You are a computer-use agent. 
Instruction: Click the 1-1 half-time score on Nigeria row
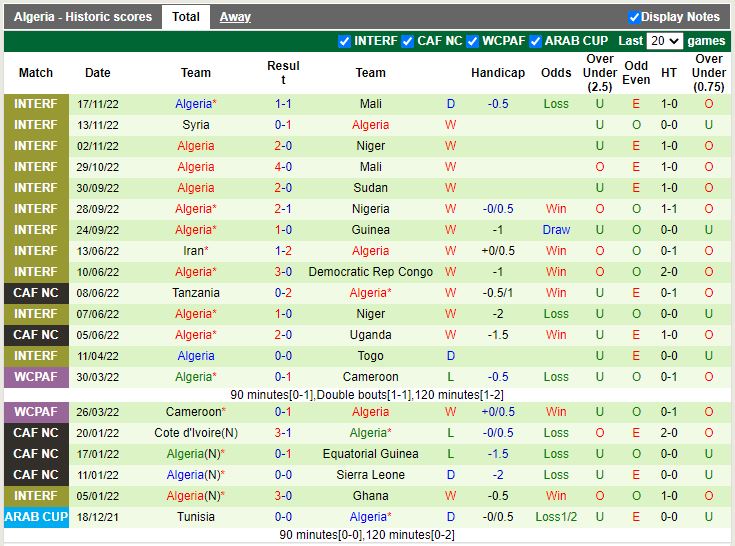coord(668,209)
